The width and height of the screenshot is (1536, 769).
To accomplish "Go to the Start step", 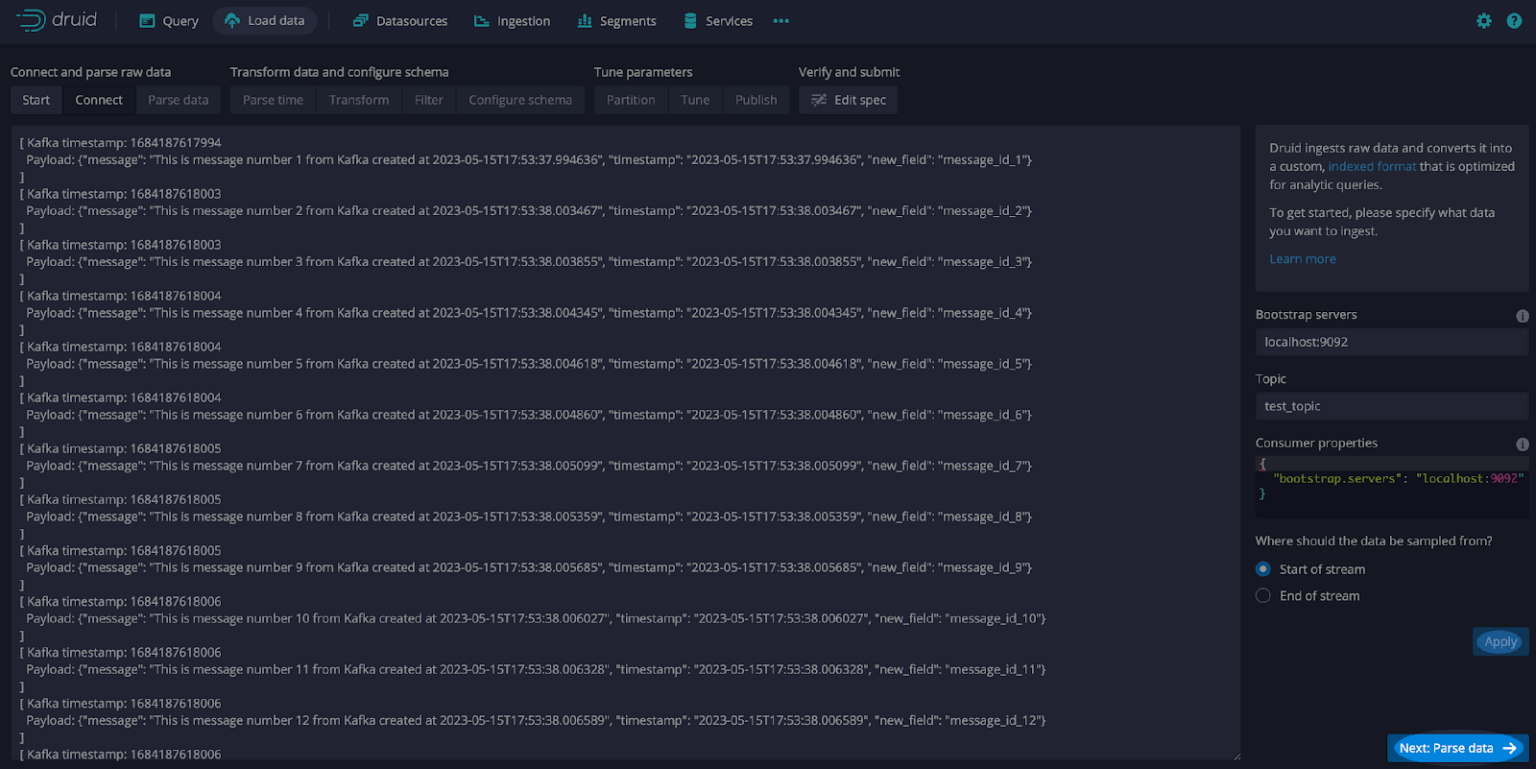I will pos(36,100).
